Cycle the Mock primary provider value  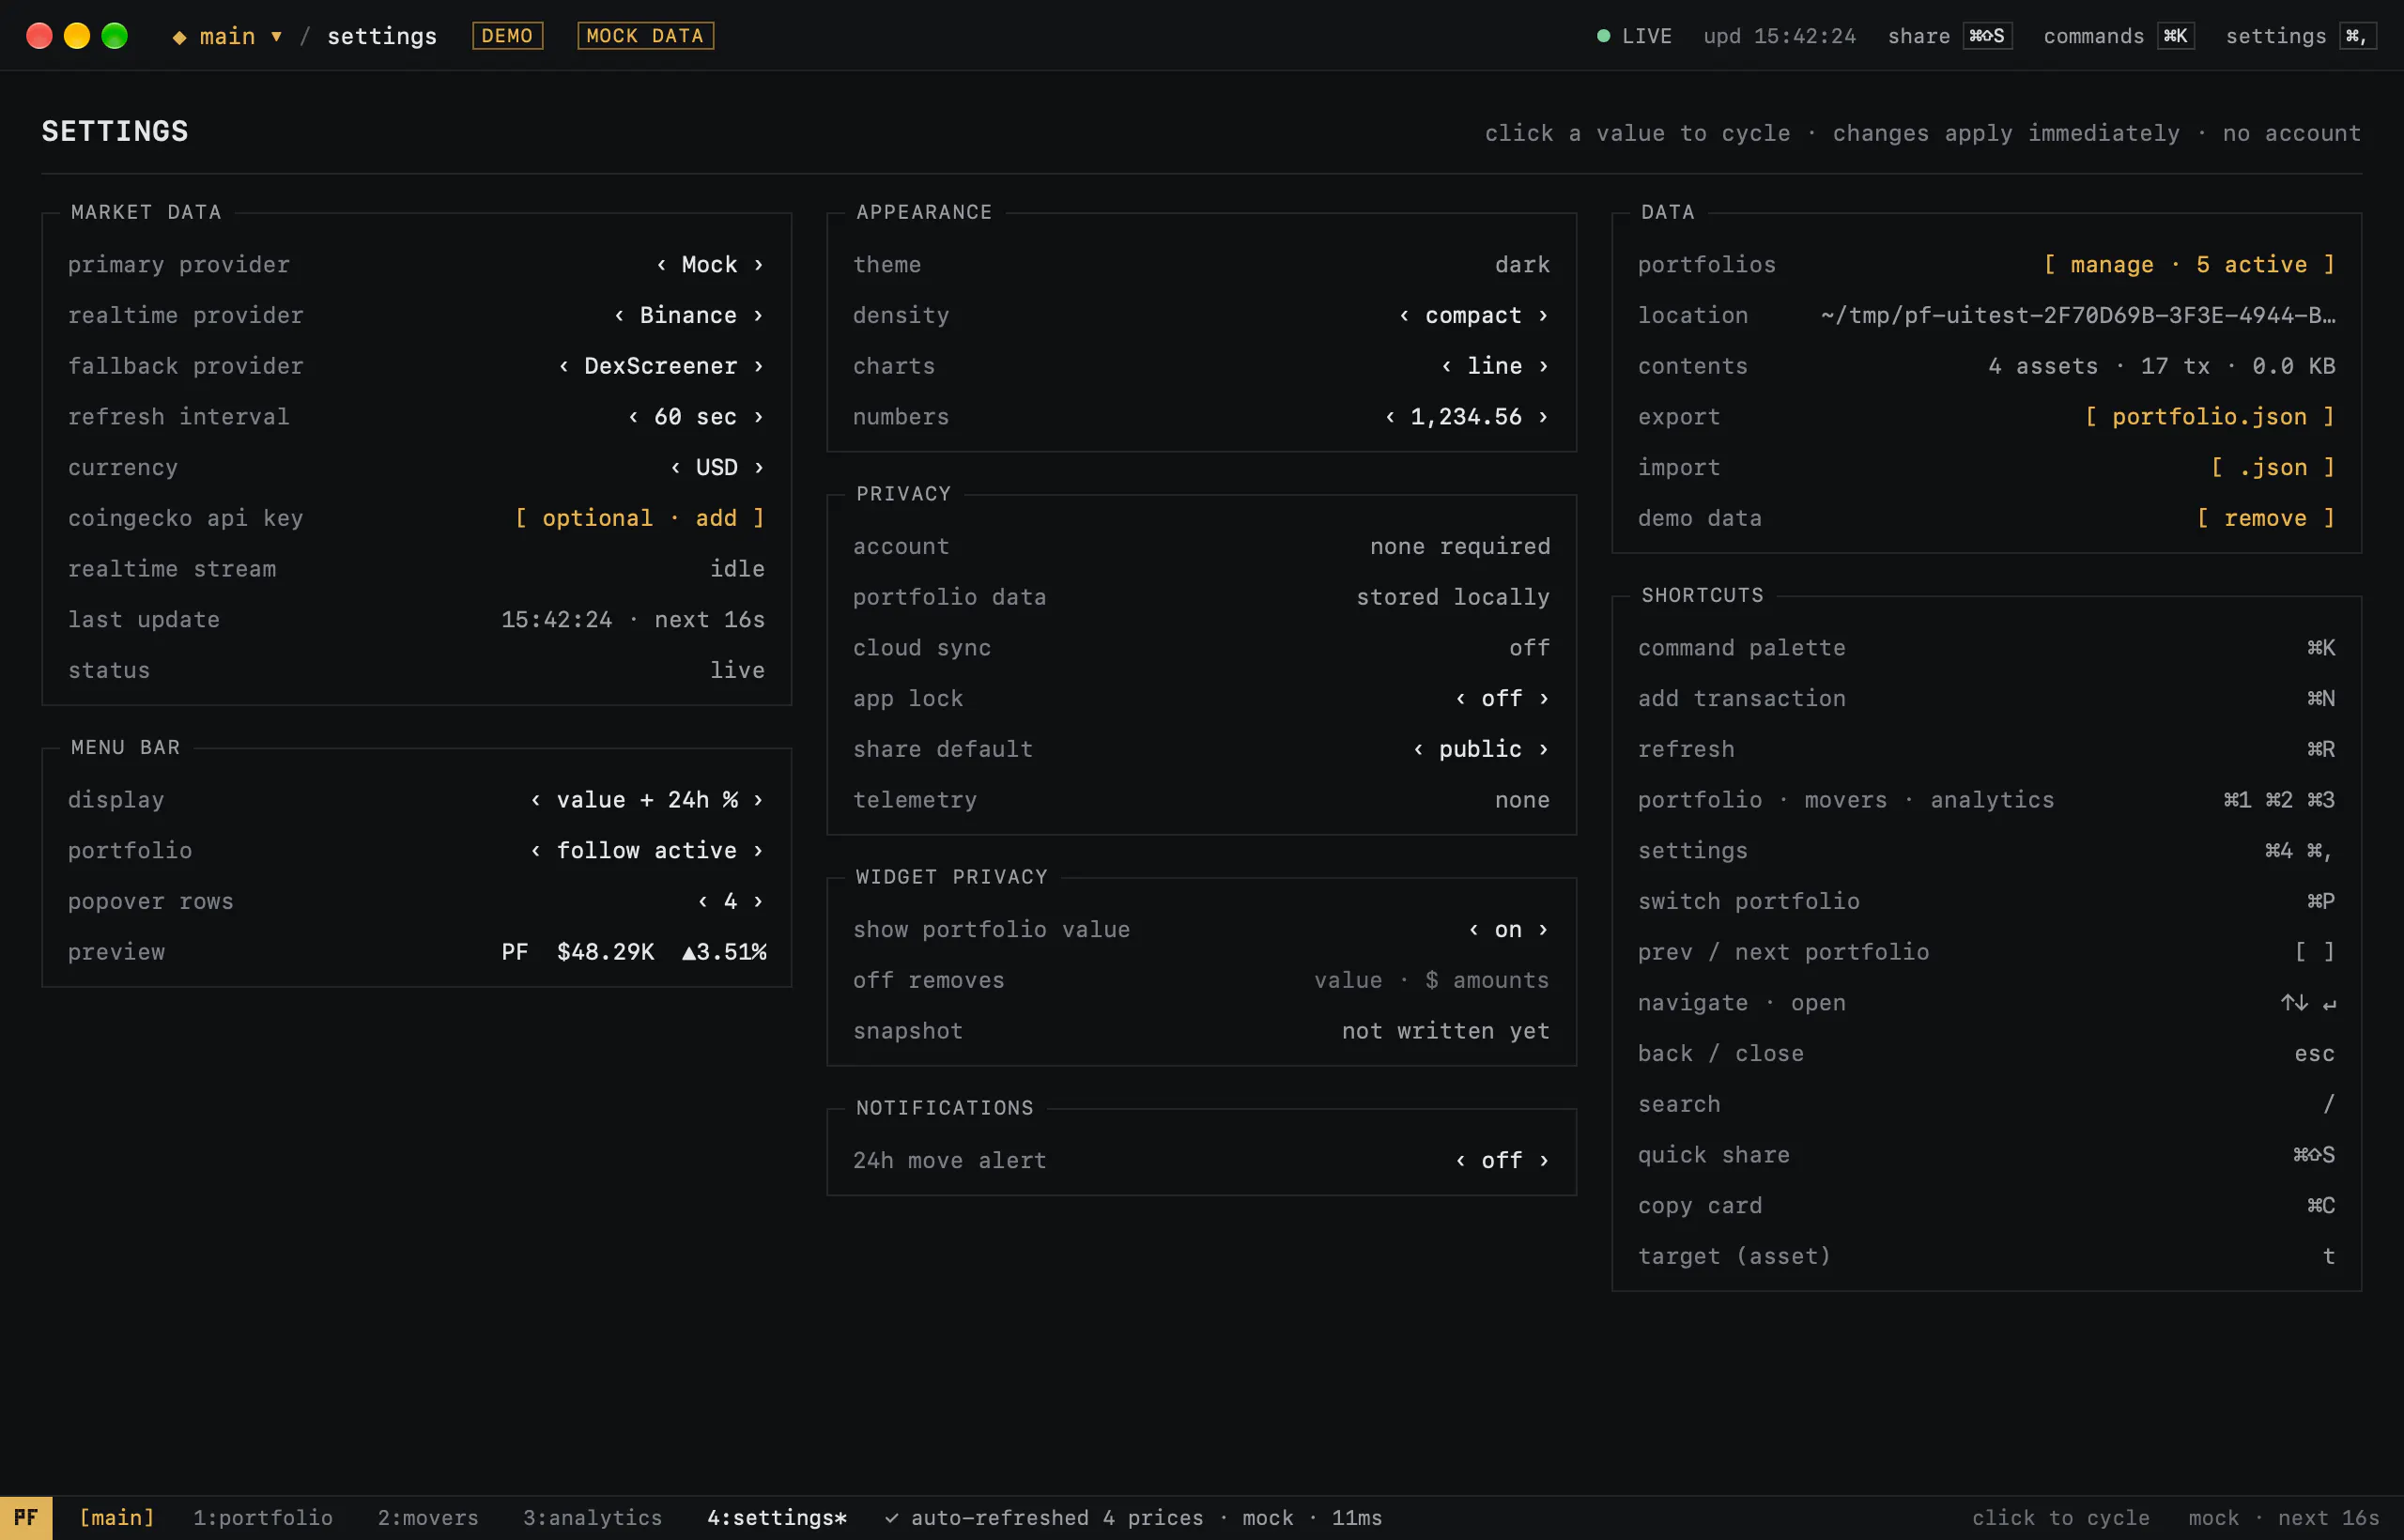(709, 265)
